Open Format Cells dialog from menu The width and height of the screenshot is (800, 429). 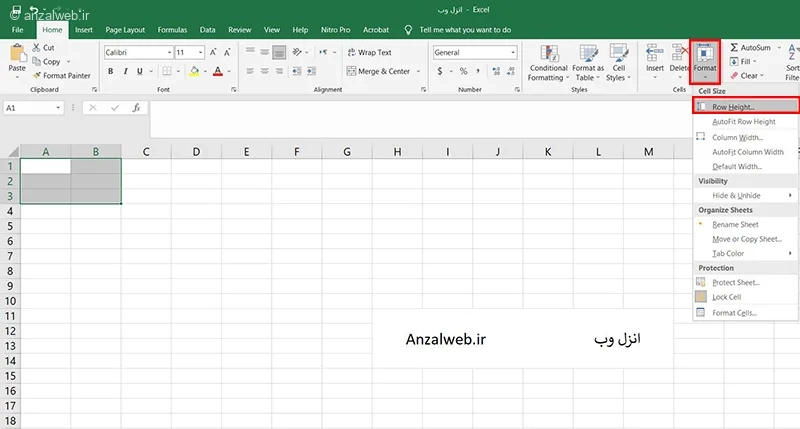click(745, 313)
